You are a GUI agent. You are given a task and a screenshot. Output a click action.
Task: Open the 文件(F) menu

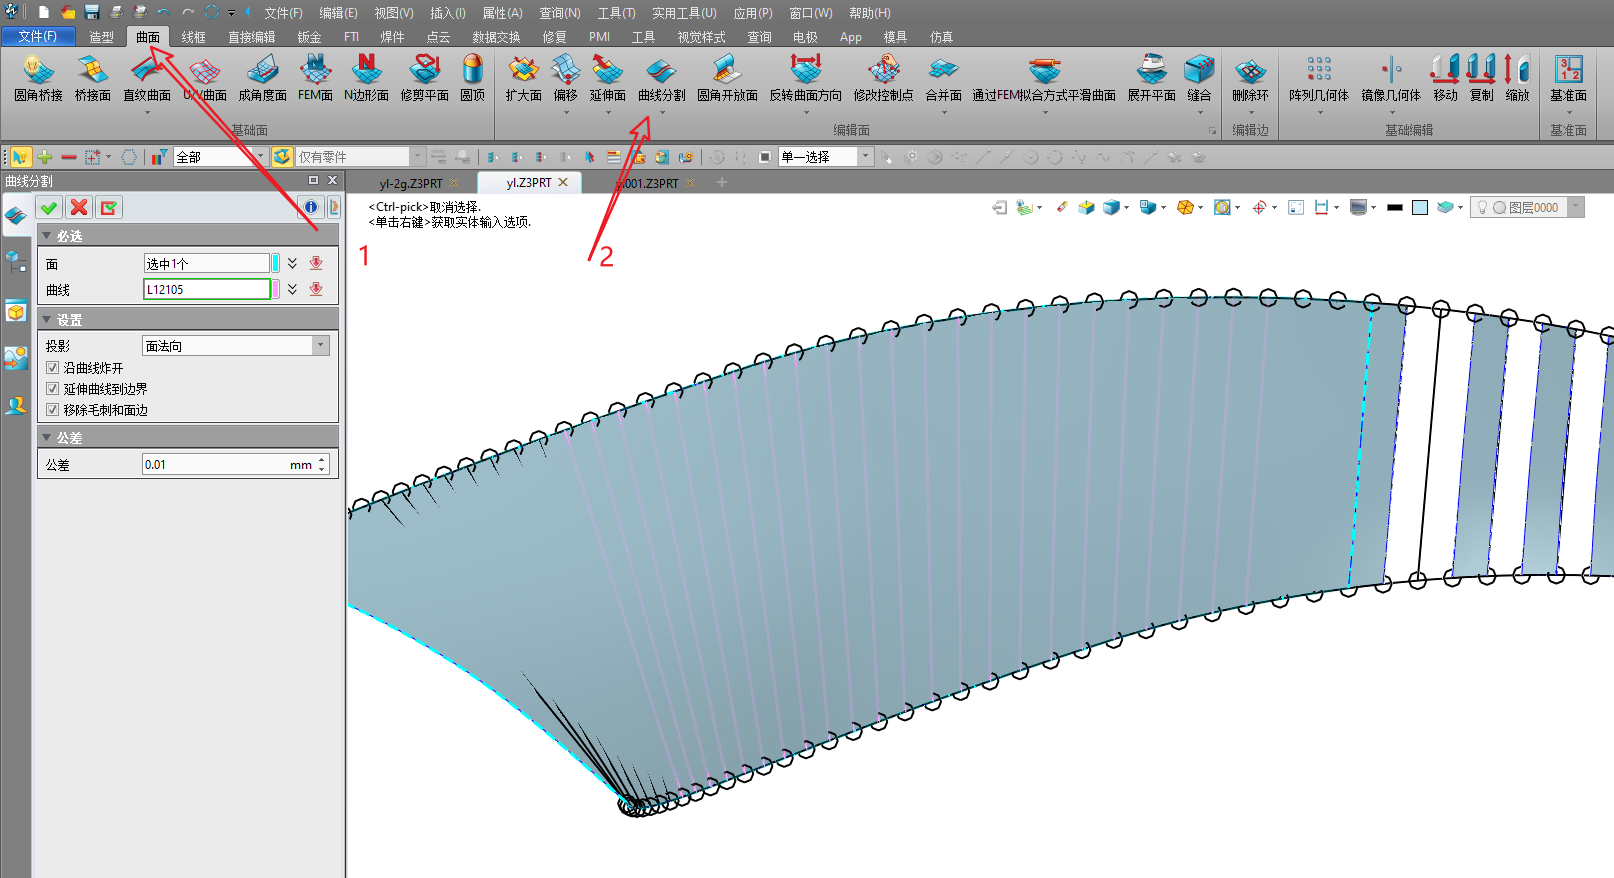37,37
